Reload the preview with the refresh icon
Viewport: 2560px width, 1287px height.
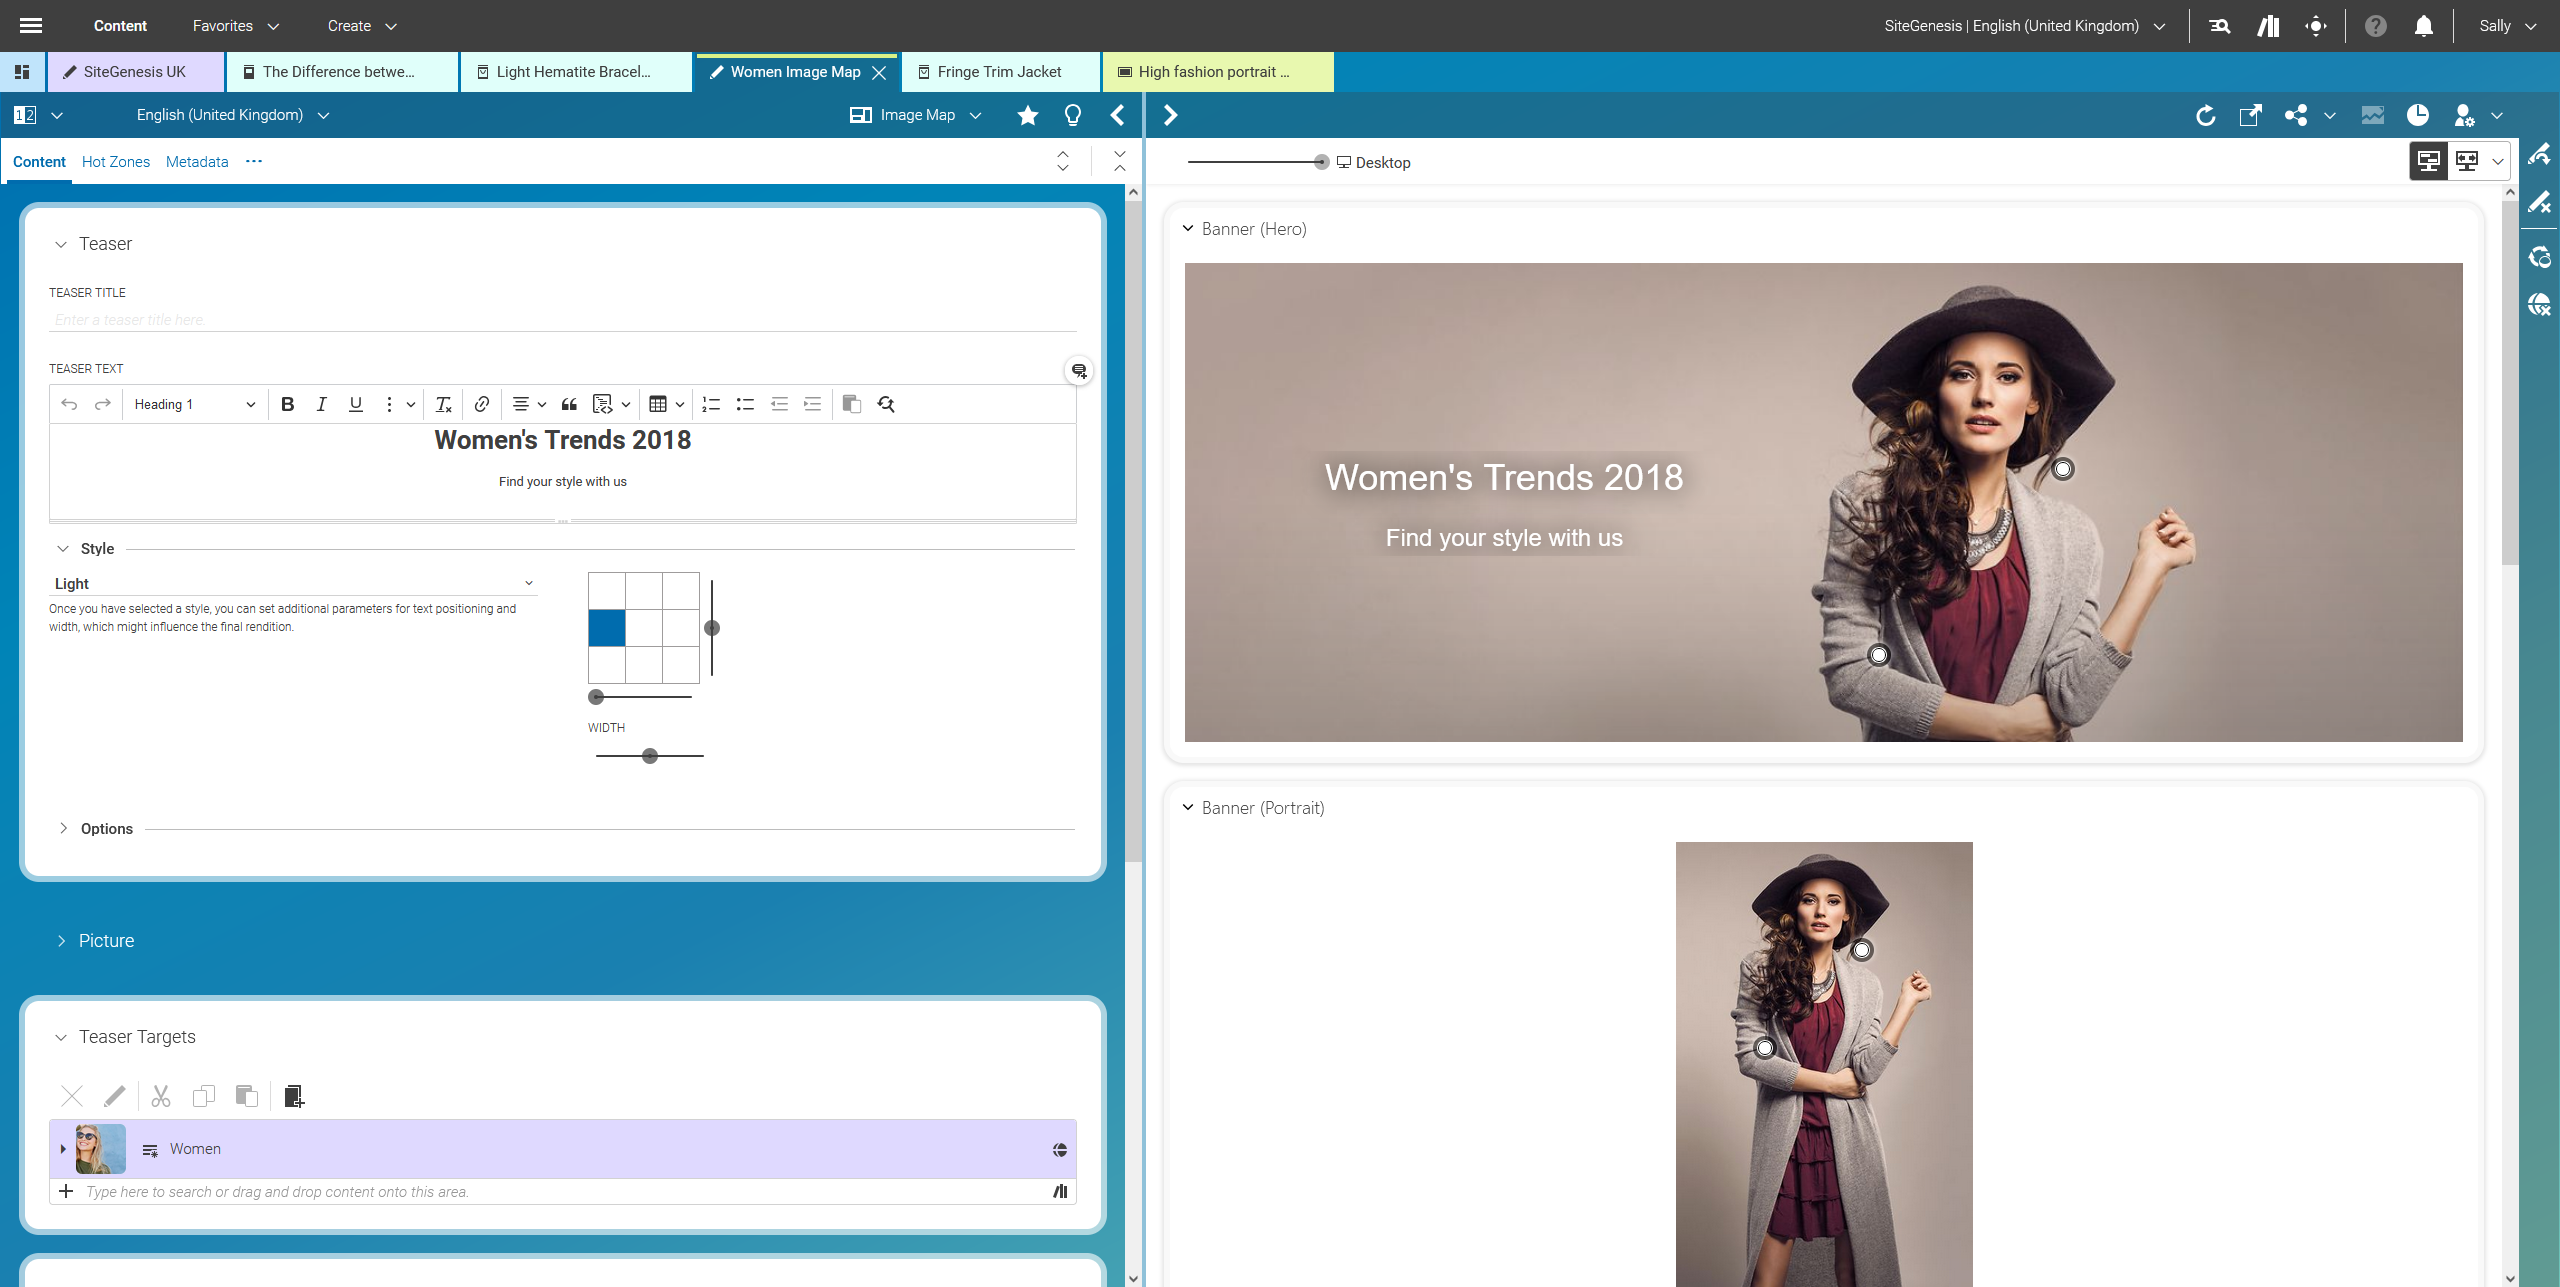[x=2205, y=115]
